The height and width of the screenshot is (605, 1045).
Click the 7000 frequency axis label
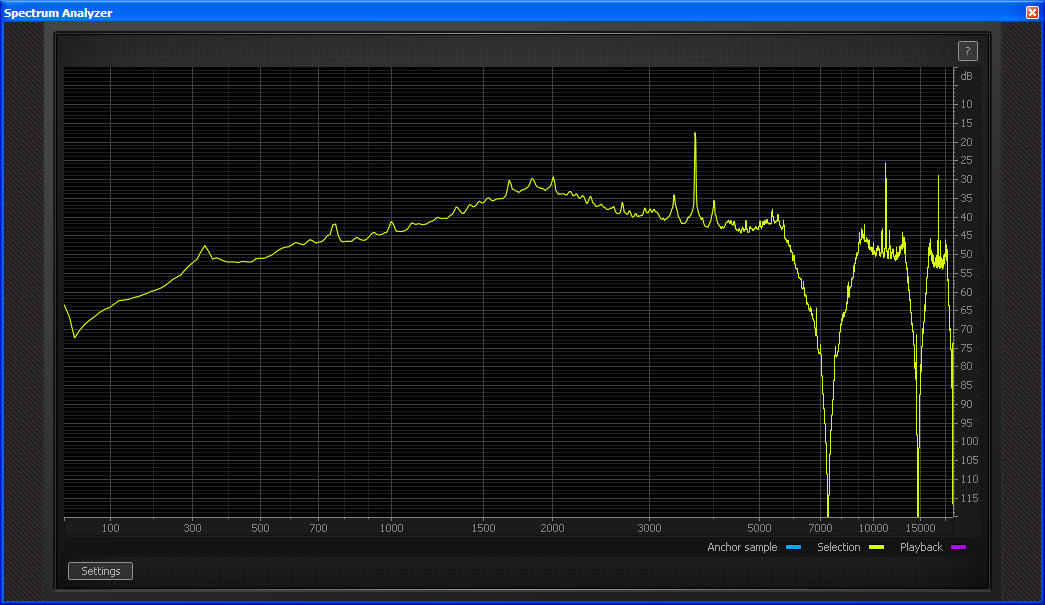(x=820, y=528)
